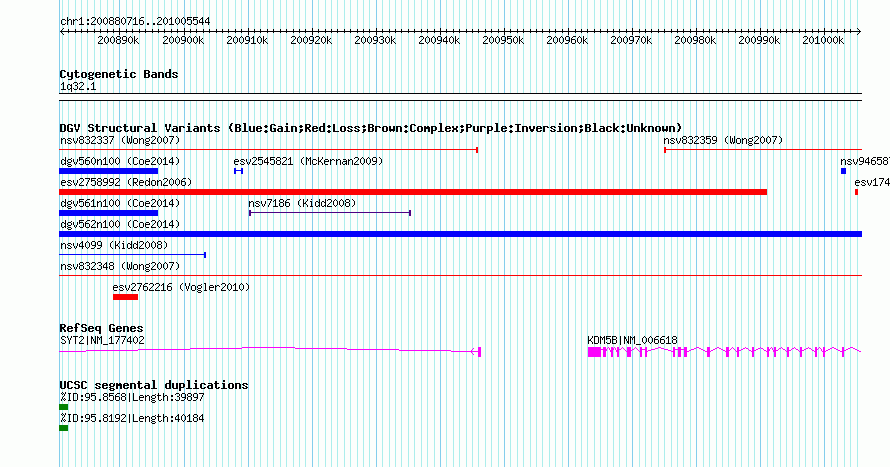The height and width of the screenshot is (467, 890).
Task: Click the %ID:95.8192|Length:40184 label
Action: pyautogui.click(x=132, y=418)
